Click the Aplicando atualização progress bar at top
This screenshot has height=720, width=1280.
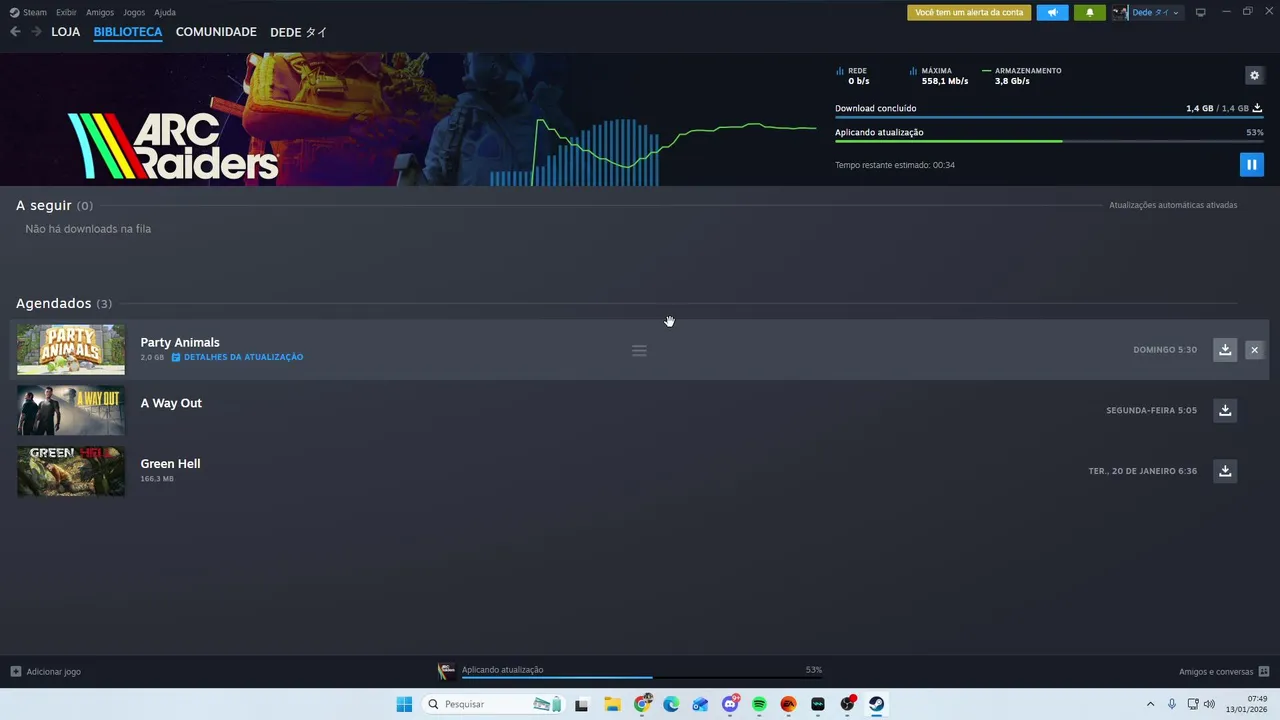(1049, 141)
